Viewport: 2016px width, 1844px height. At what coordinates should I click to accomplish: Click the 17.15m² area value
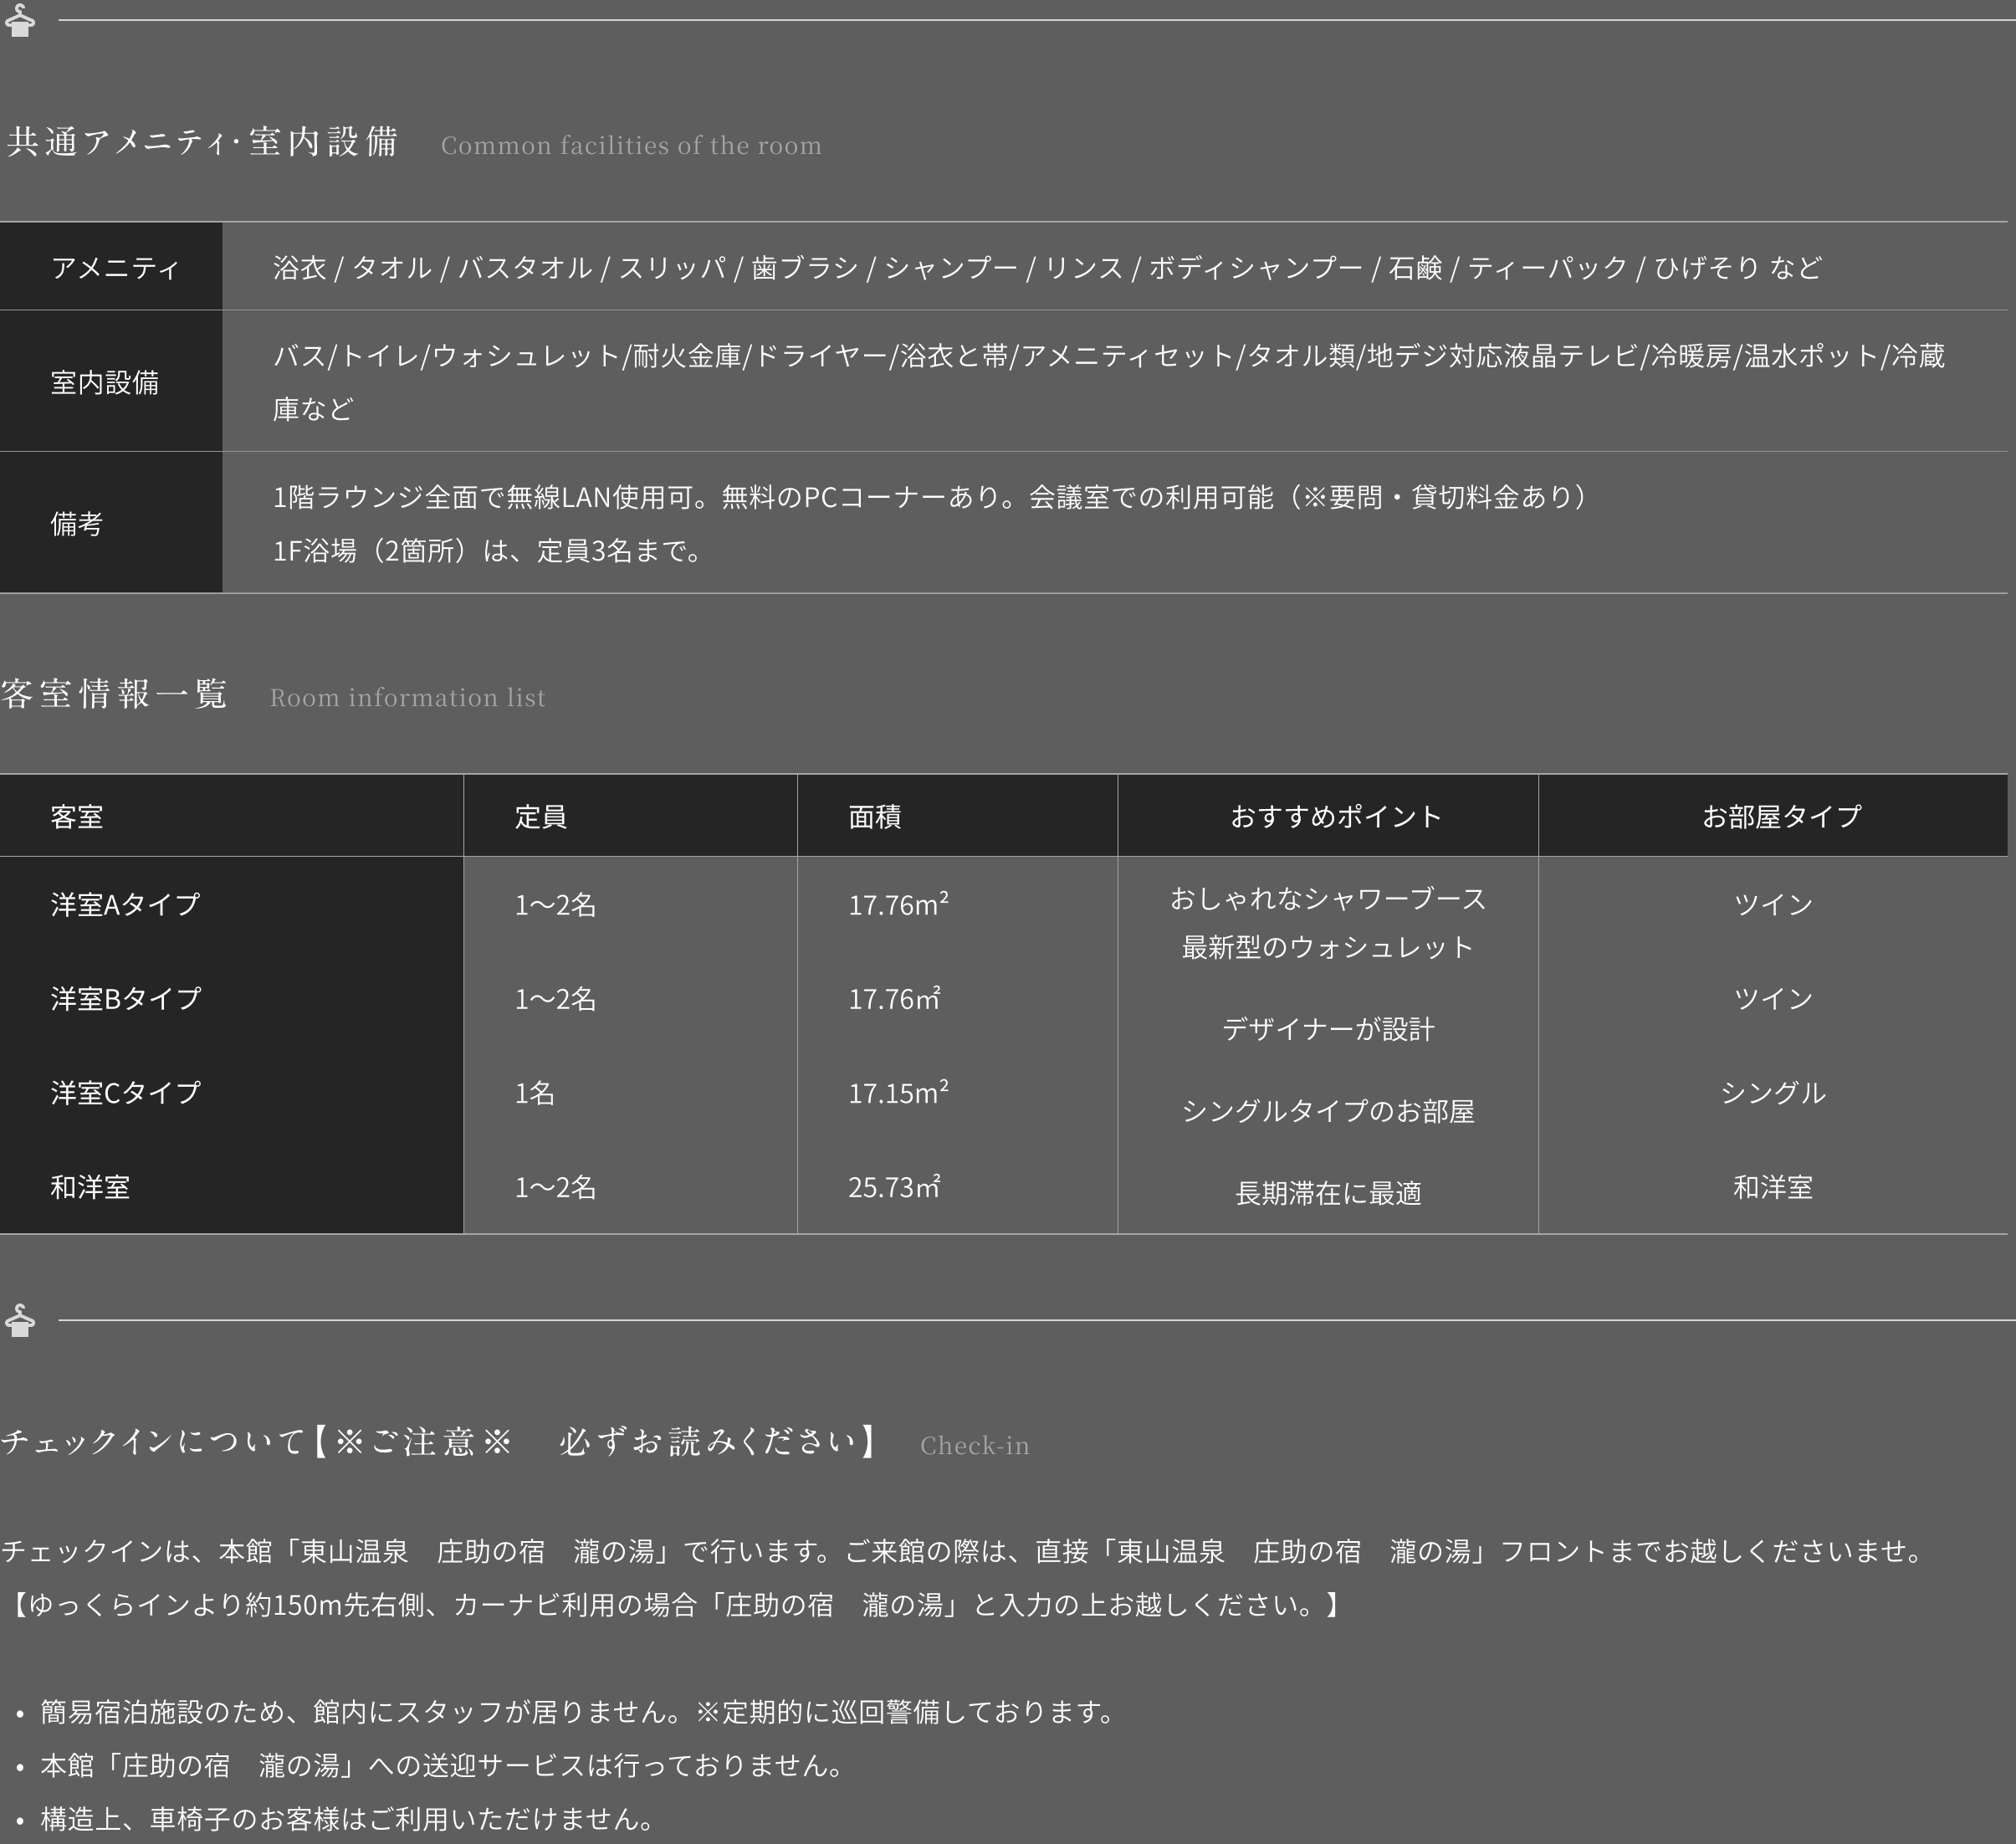pyautogui.click(x=898, y=1092)
